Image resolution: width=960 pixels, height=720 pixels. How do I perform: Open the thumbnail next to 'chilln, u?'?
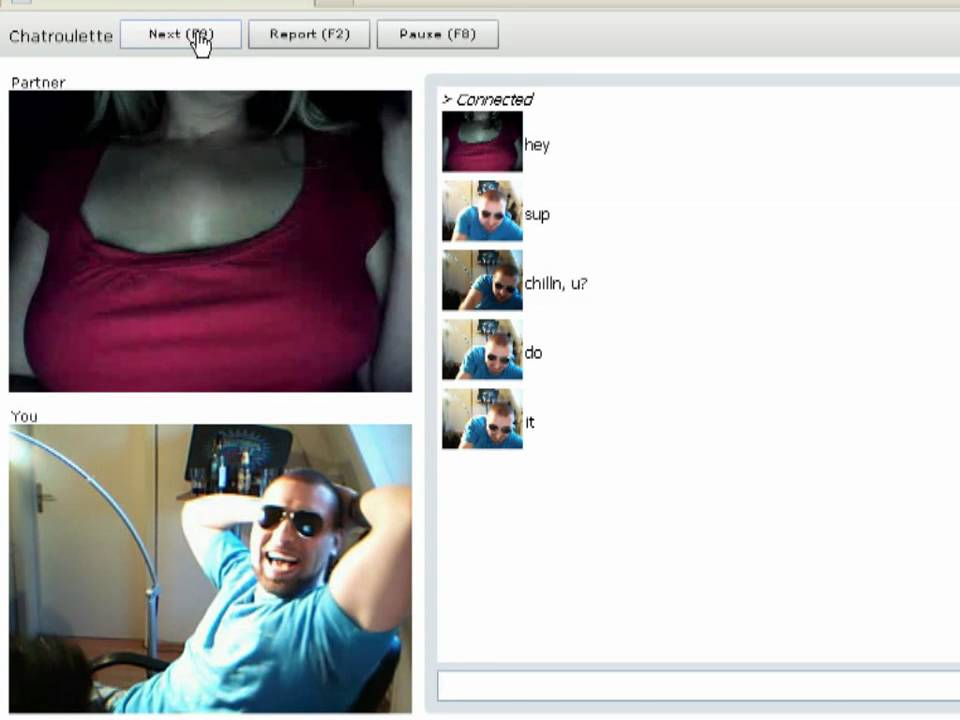482,280
